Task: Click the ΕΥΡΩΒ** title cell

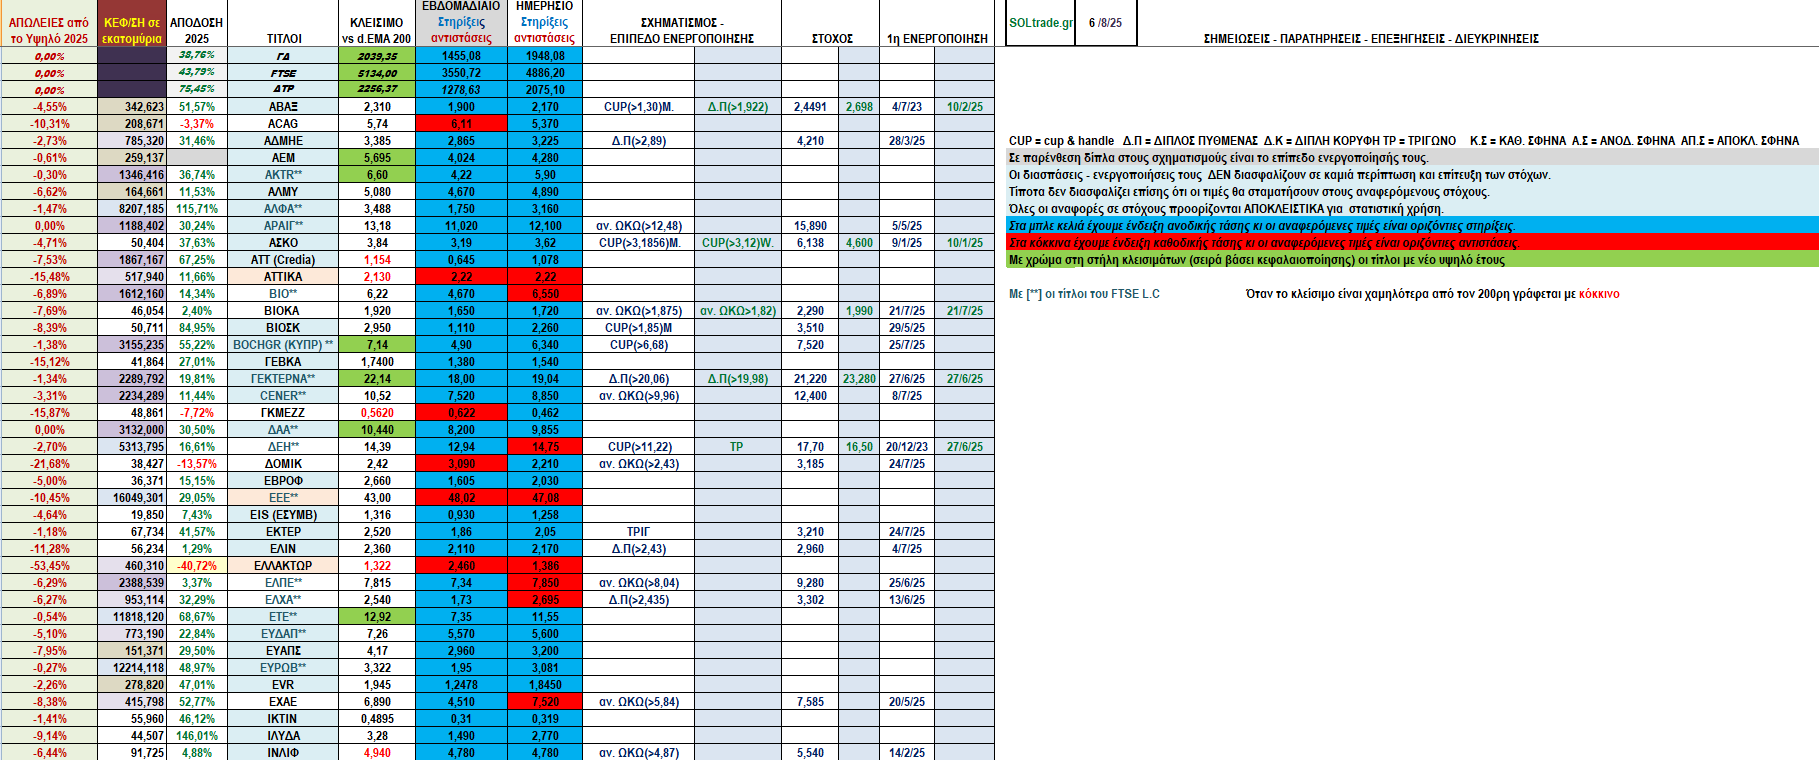Action: pyautogui.click(x=283, y=668)
